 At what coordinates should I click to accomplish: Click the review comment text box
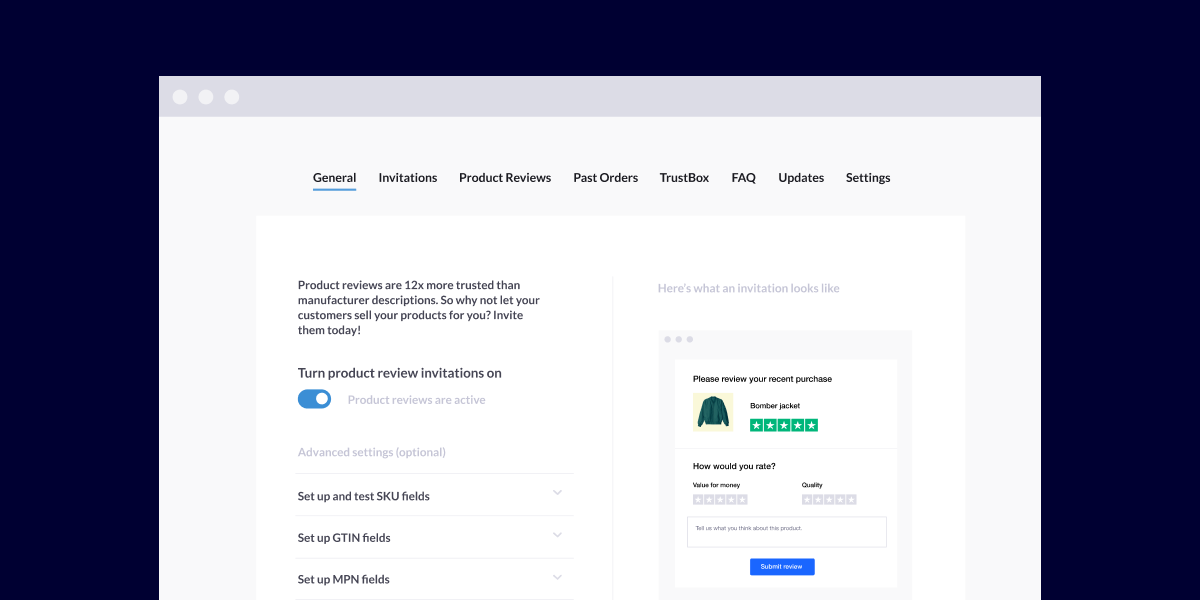tap(786, 532)
